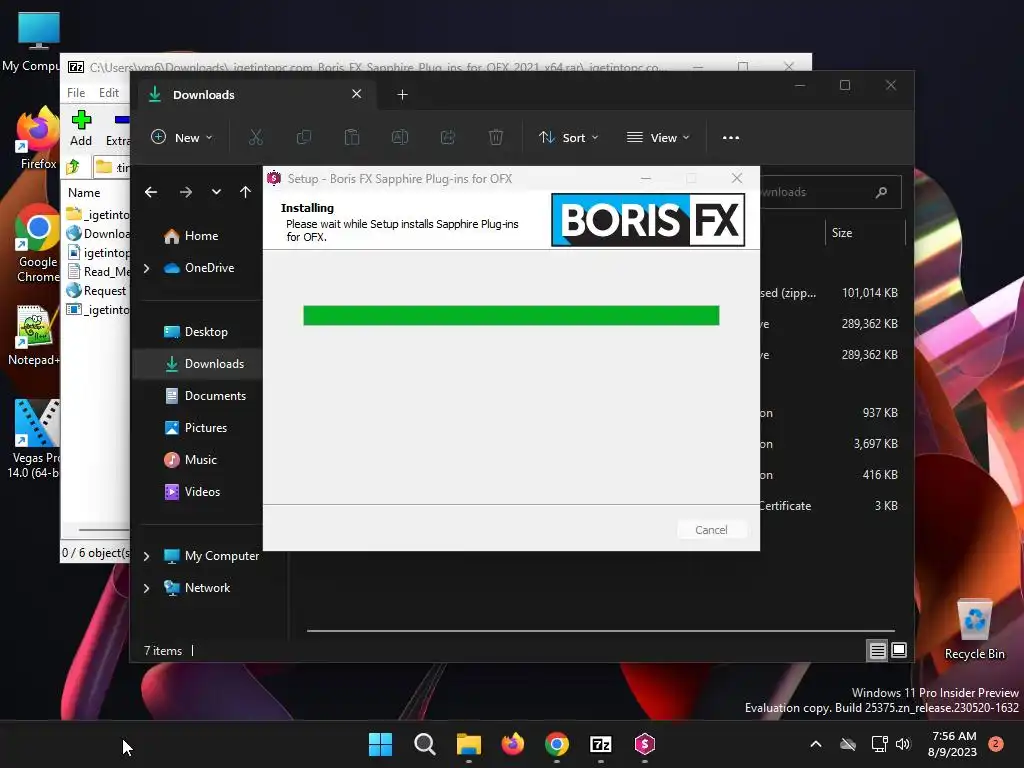
Task: Open Pictures folder in sidebar
Action: coord(196,428)
